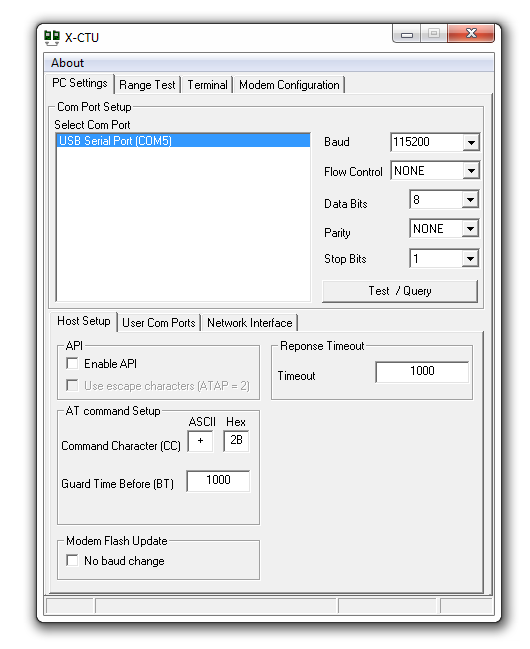
Task: Expand the Data Bits combo box
Action: pos(470,200)
